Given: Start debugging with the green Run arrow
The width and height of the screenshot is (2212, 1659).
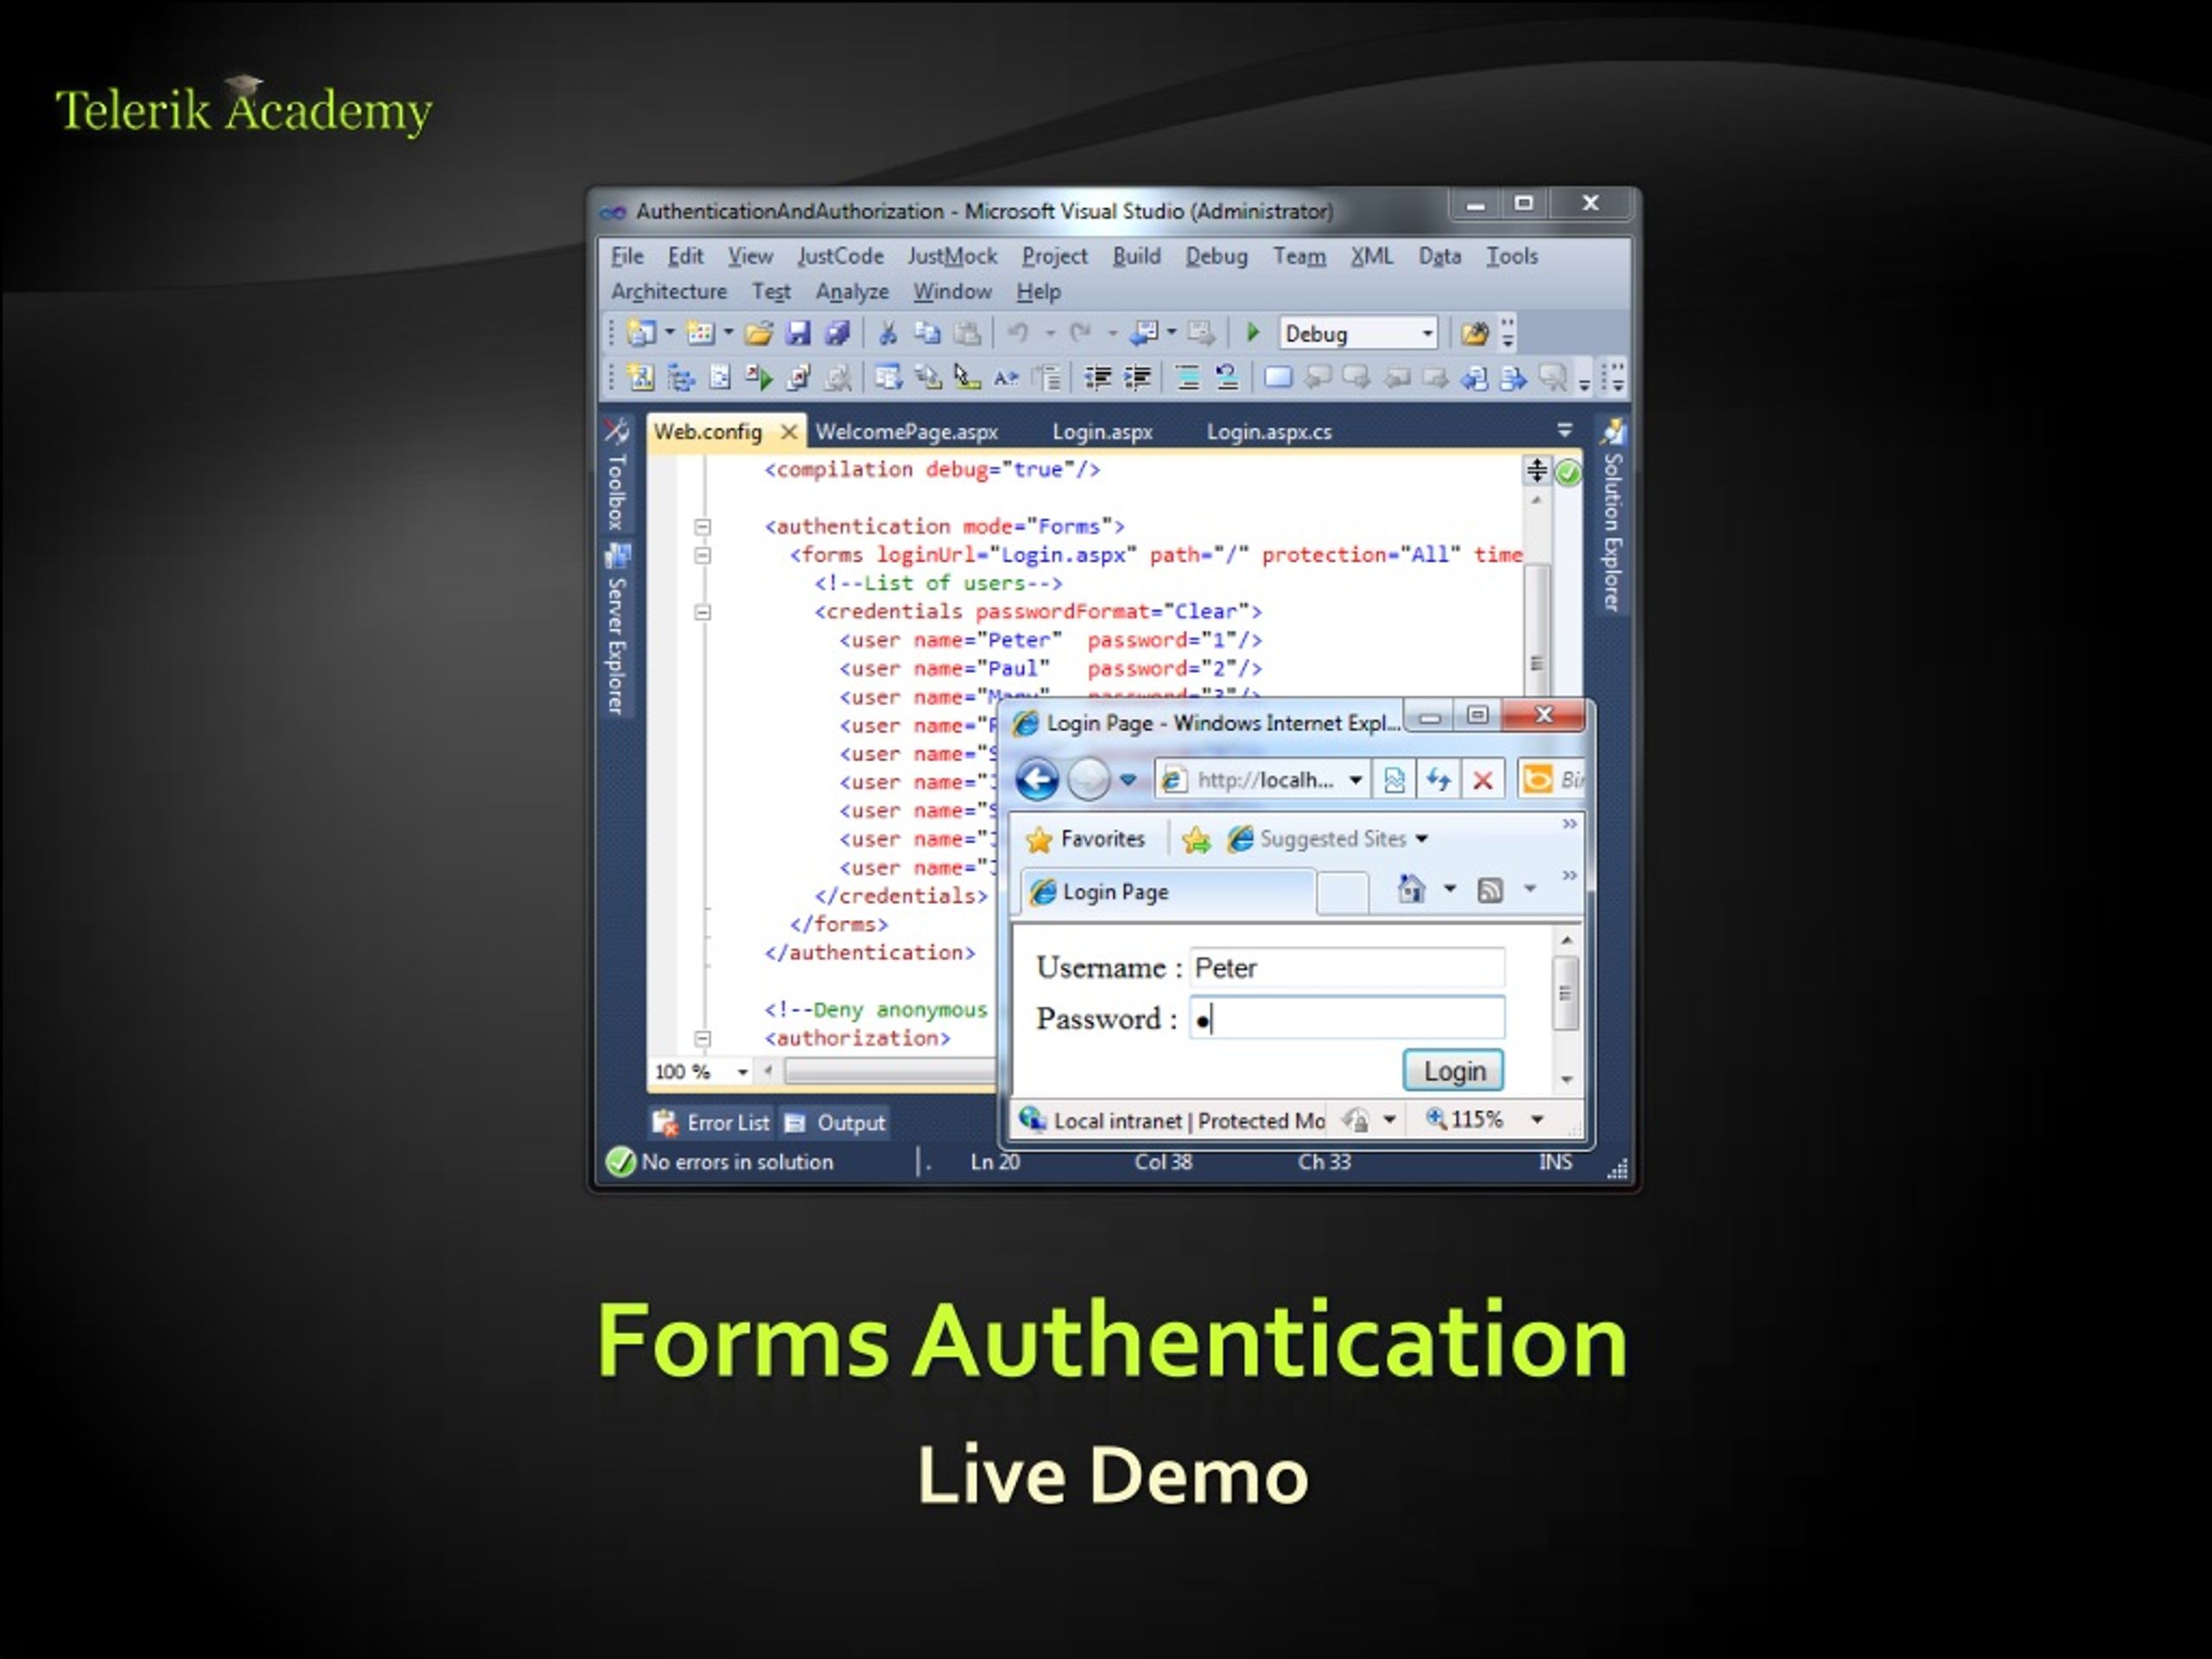Looking at the screenshot, I should [1253, 333].
